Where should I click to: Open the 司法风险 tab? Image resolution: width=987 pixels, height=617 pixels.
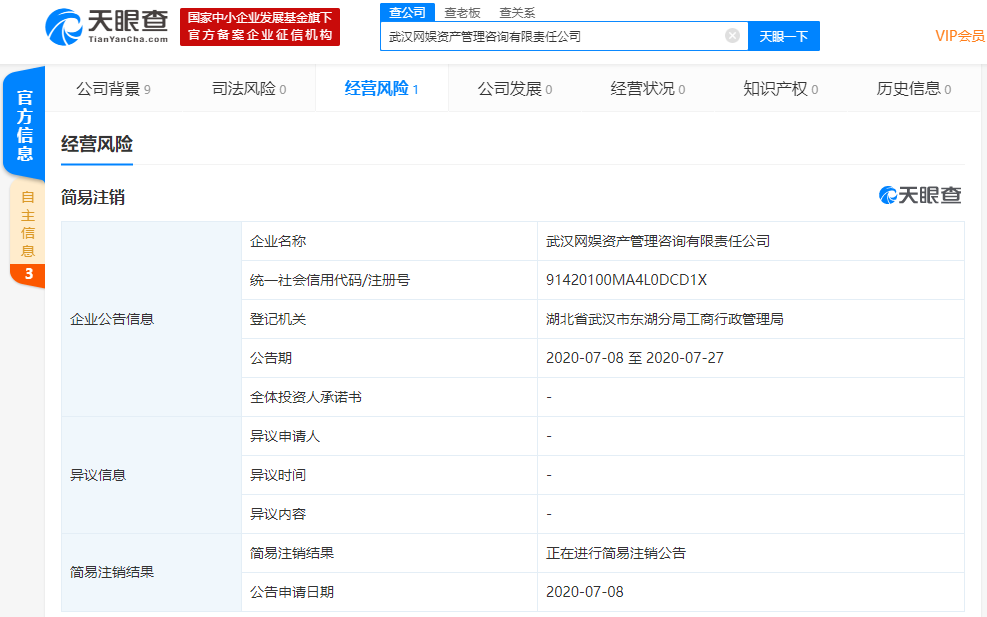tap(249, 89)
